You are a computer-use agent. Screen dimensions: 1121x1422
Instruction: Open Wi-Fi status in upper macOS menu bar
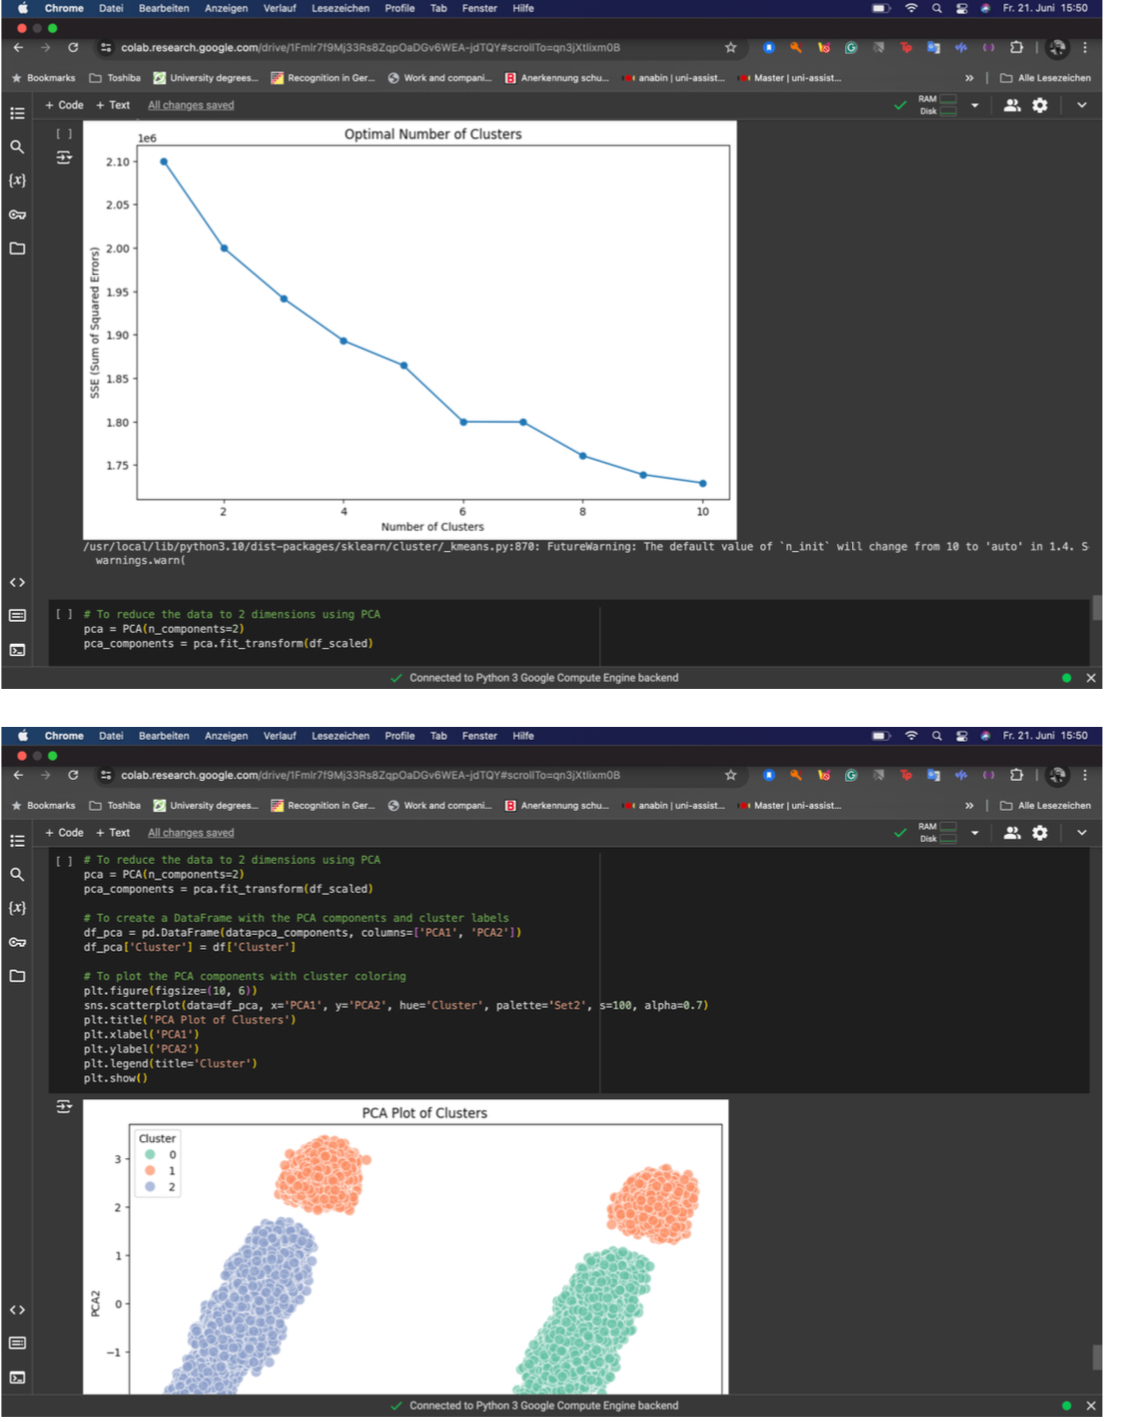911,8
